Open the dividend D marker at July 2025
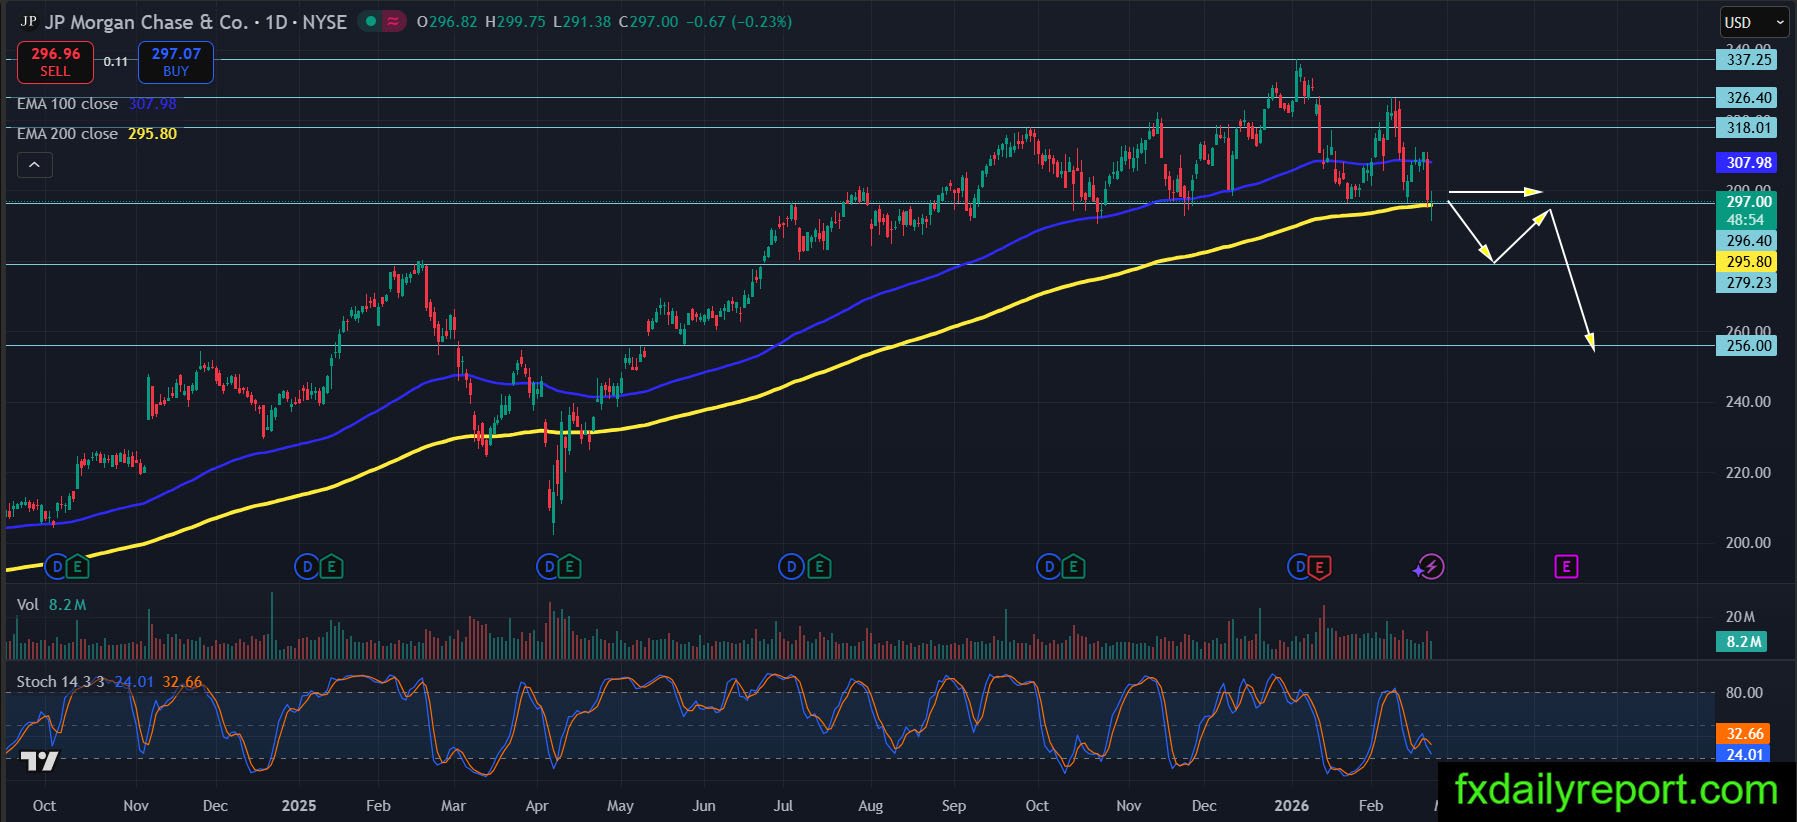The width and height of the screenshot is (1797, 822). pyautogui.click(x=791, y=567)
